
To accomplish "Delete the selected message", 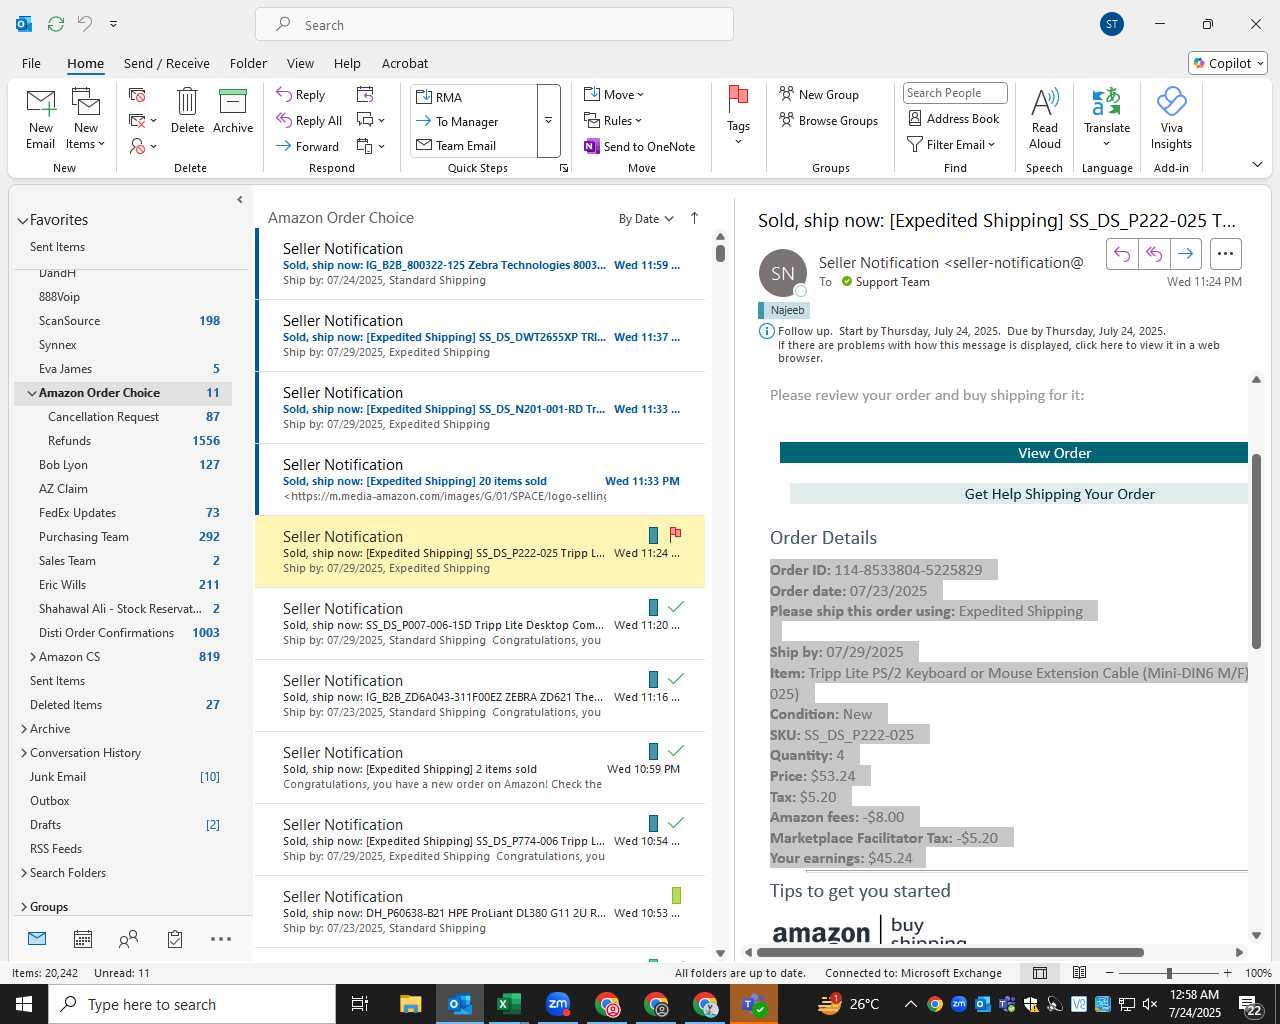I will click(187, 111).
